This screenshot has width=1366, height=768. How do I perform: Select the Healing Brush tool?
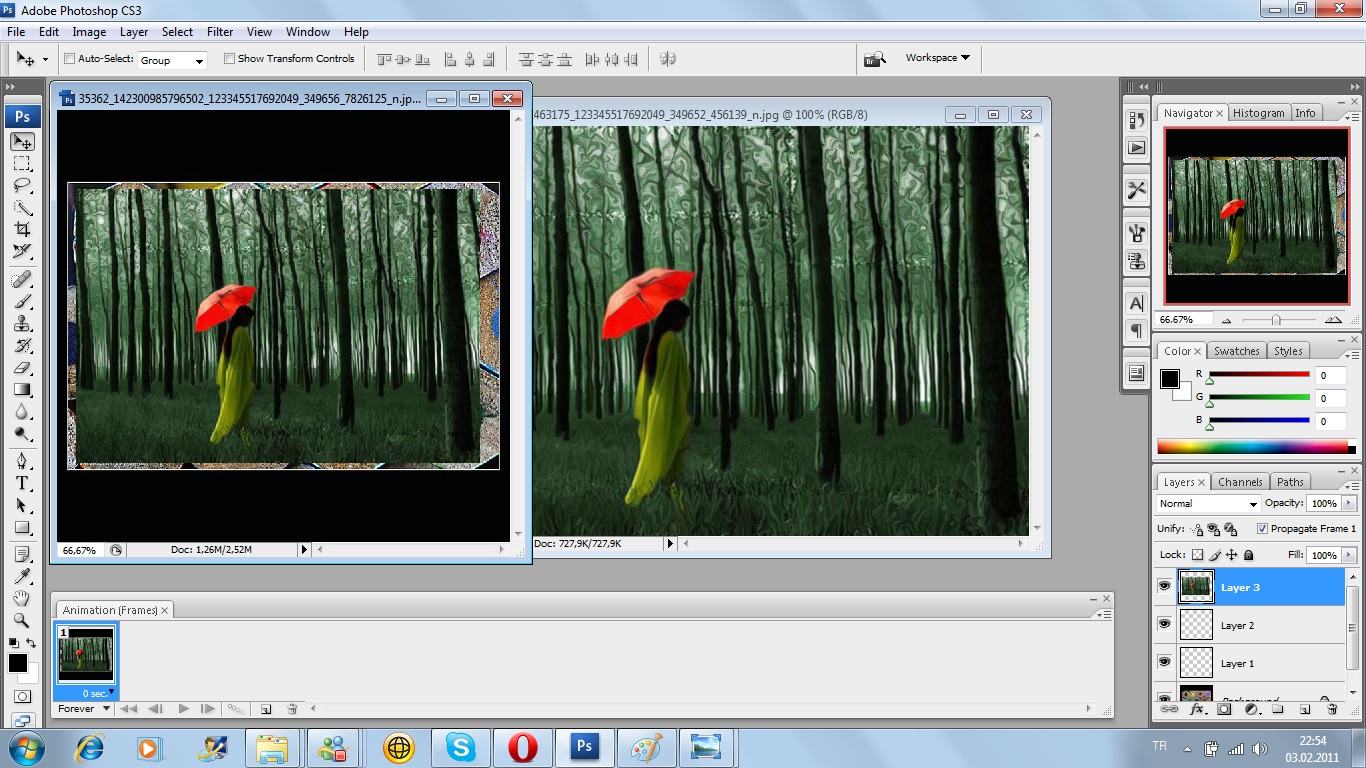pos(22,279)
